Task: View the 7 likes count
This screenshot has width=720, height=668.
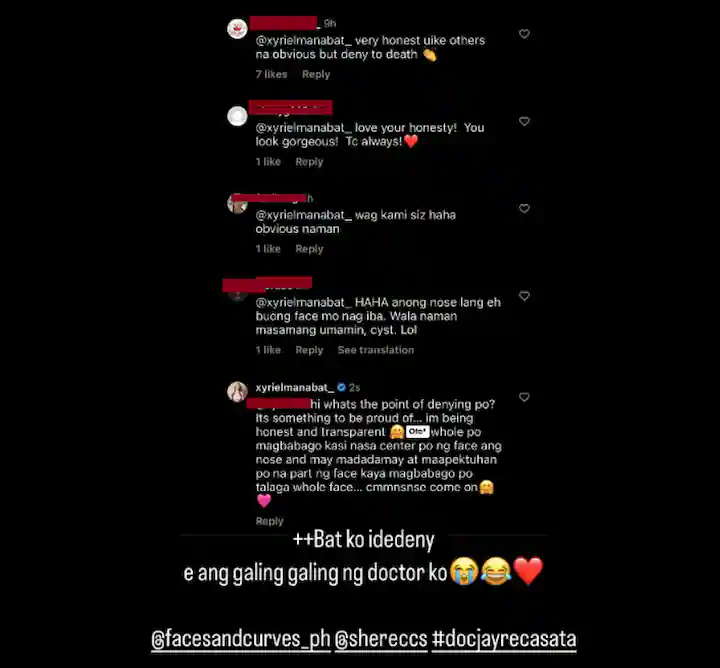Action: [271, 74]
